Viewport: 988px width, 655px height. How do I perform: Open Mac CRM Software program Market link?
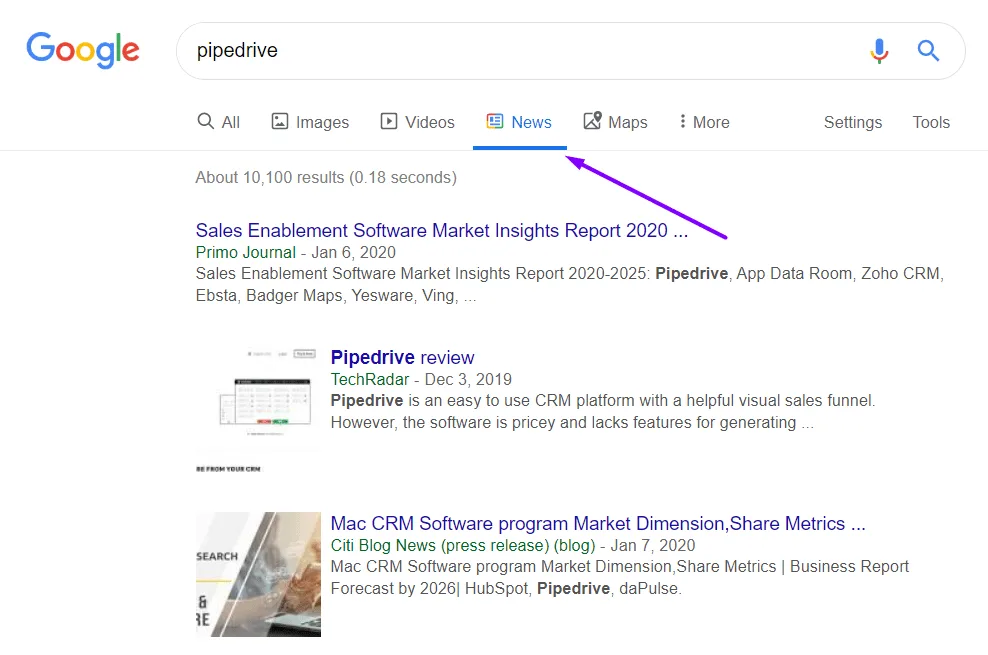tap(598, 523)
